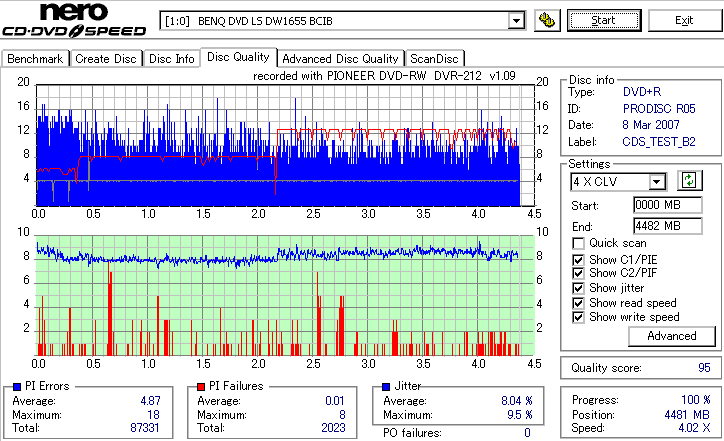Toggle Show jitter checkbox
This screenshot has width=724, height=441.
point(578,288)
